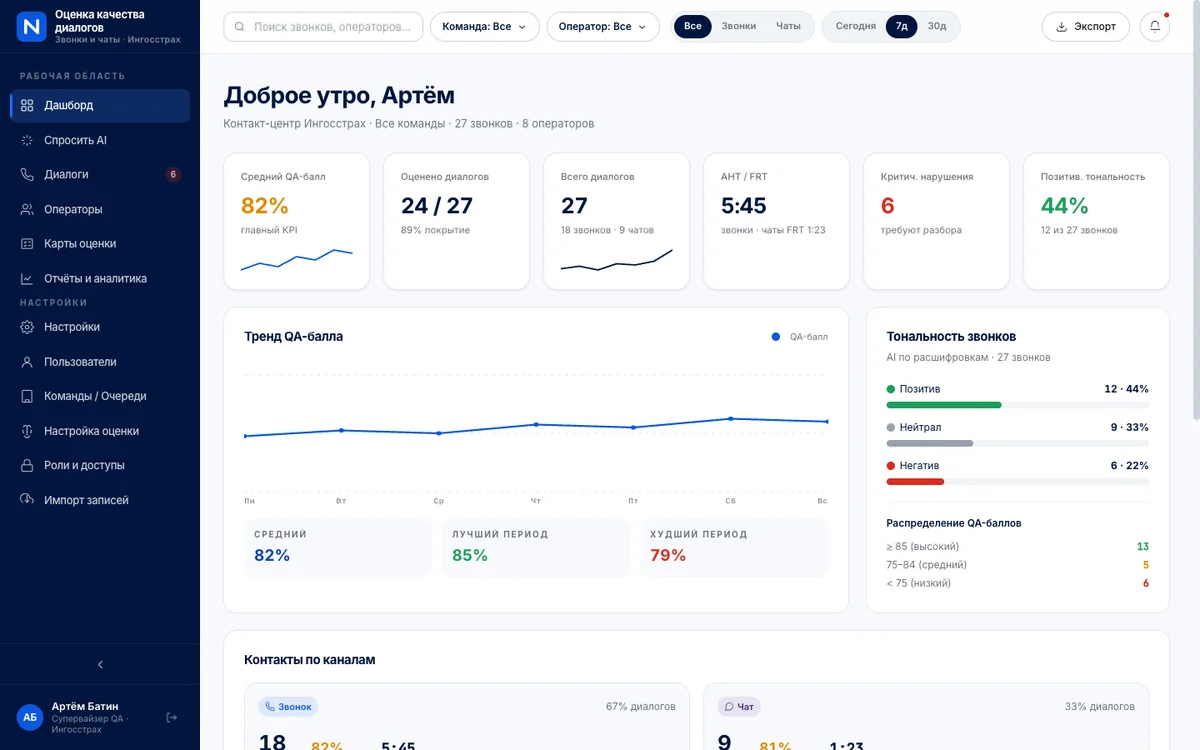Select the 30д period
1200x750 pixels.
pyautogui.click(x=937, y=26)
